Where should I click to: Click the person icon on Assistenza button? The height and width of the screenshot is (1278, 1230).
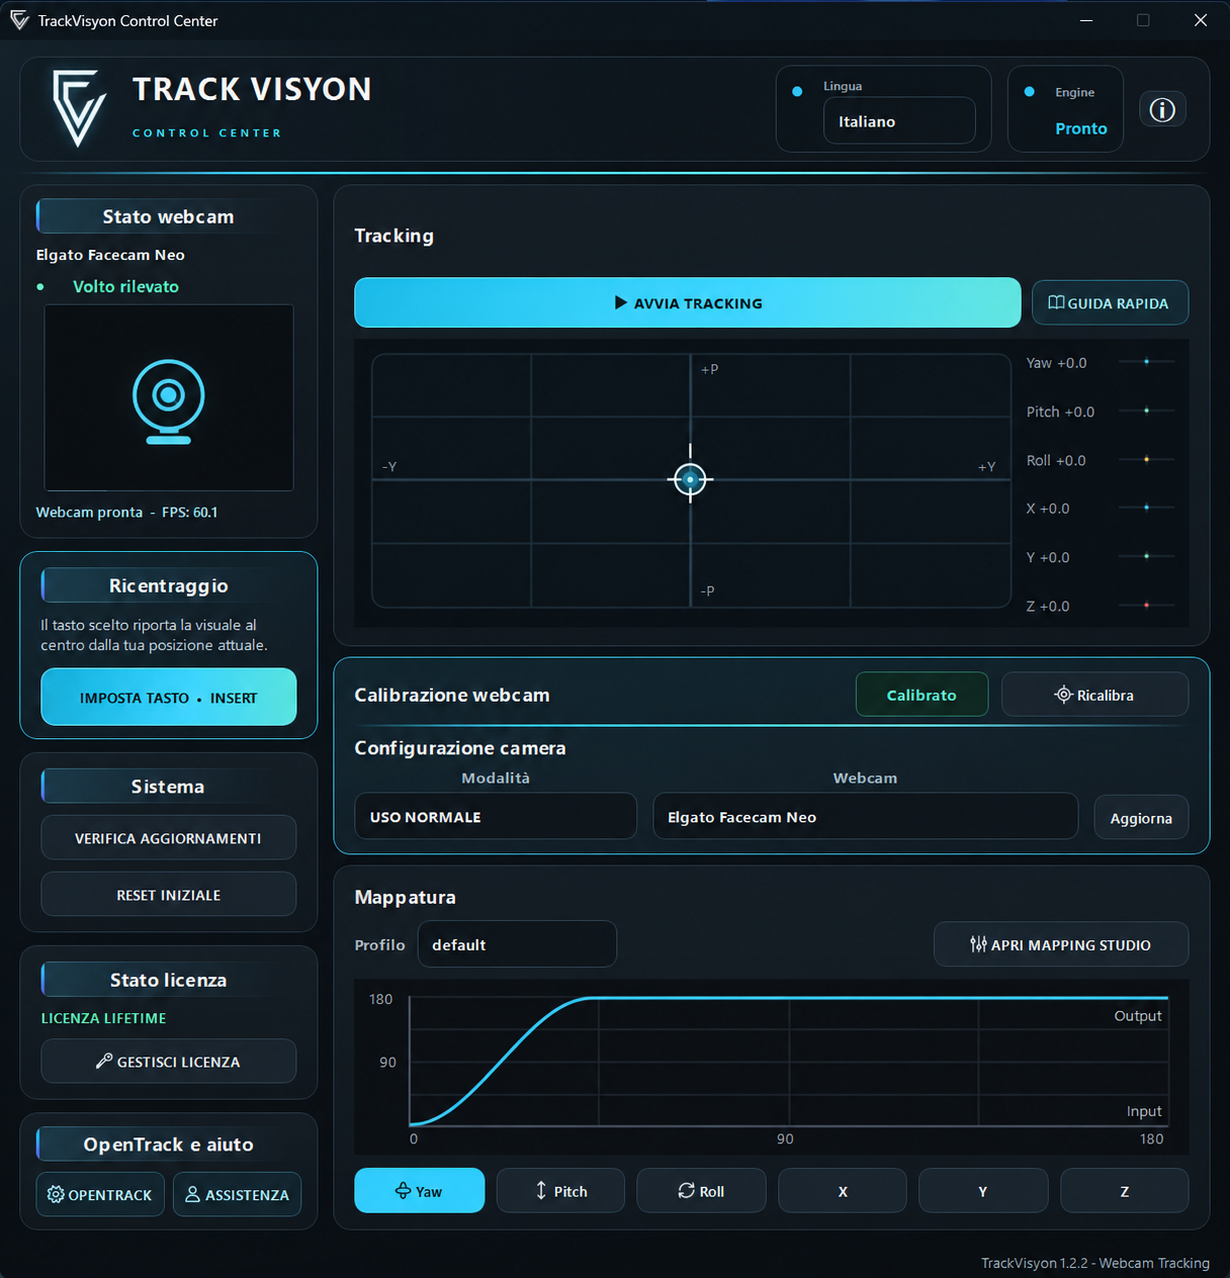[193, 1194]
